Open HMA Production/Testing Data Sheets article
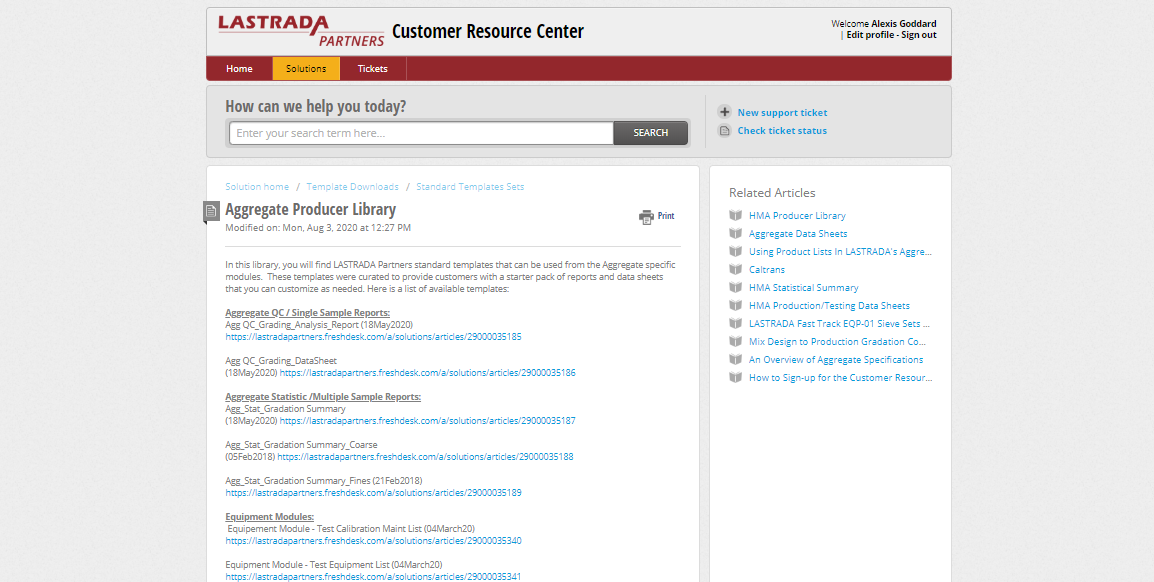 click(829, 305)
